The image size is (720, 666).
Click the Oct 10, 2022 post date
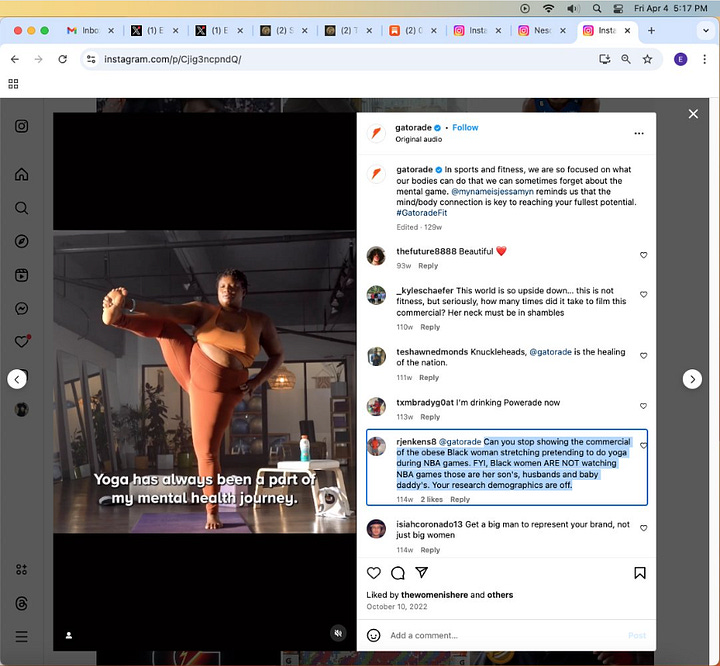(x=397, y=606)
